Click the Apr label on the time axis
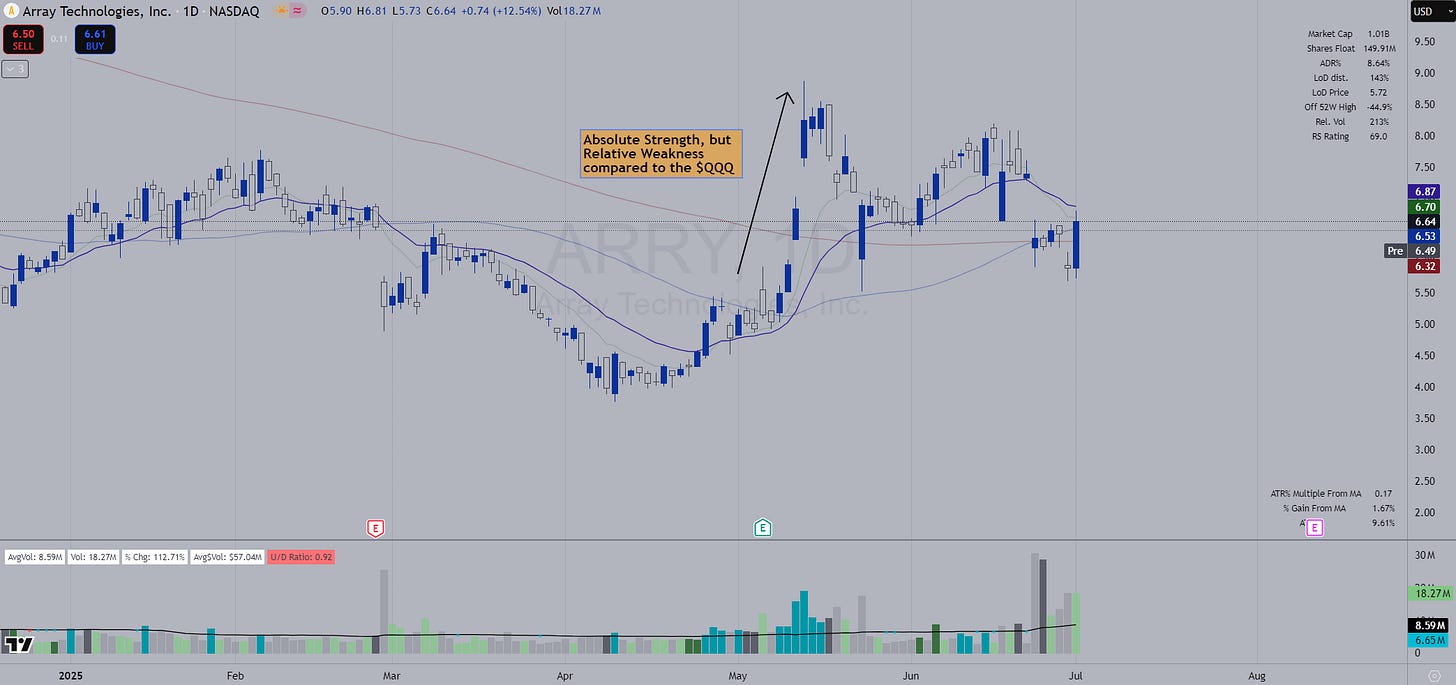The height and width of the screenshot is (685, 1456). tap(564, 675)
